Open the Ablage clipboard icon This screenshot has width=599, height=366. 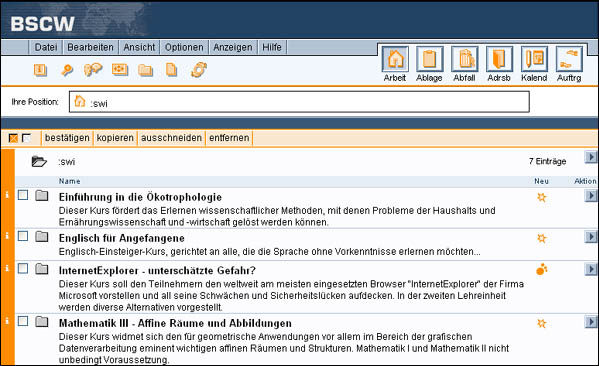click(x=429, y=59)
